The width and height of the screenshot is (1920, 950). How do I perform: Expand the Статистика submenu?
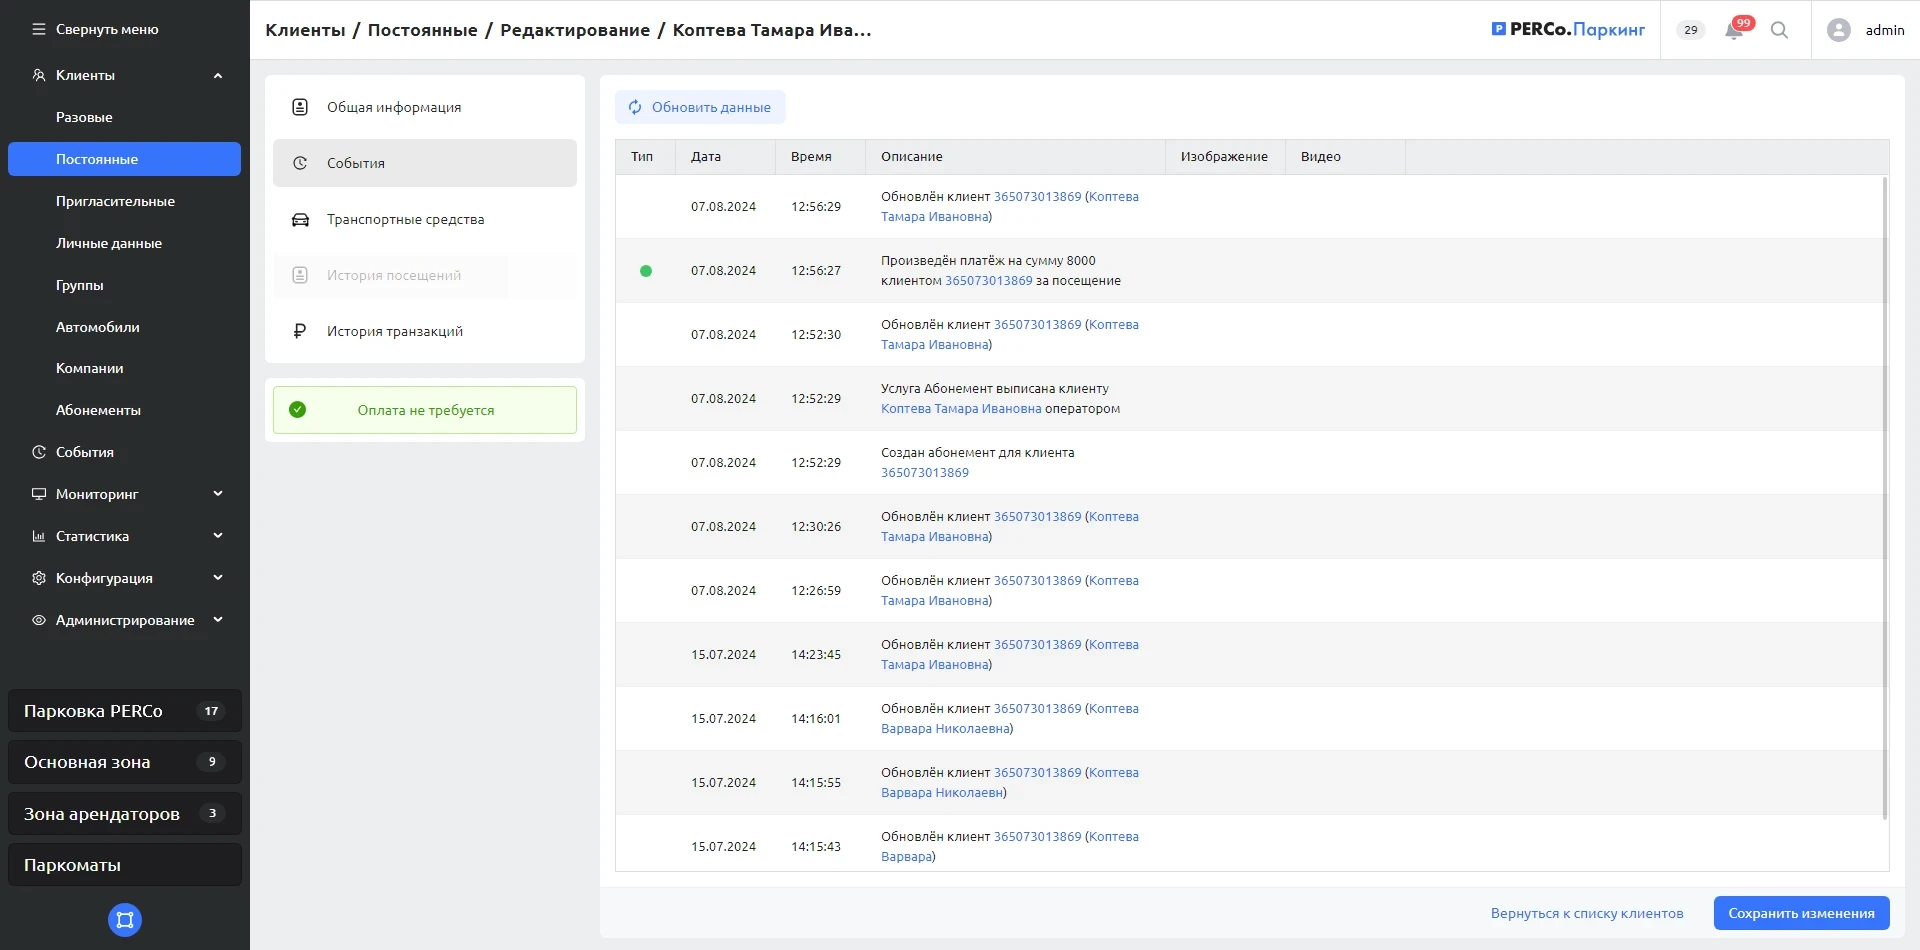click(218, 536)
